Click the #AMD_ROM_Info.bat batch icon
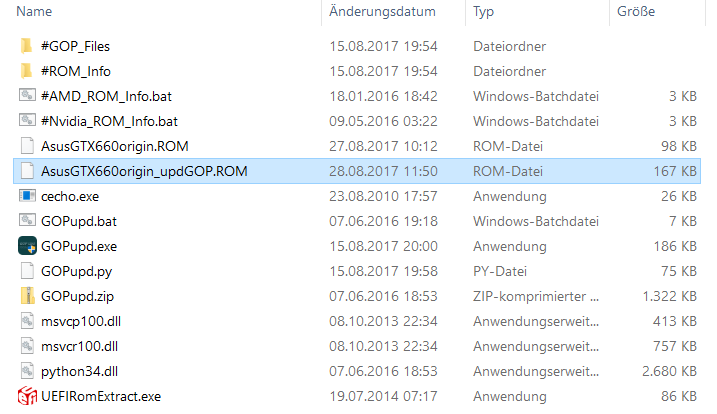The height and width of the screenshot is (414, 717). coord(27,96)
